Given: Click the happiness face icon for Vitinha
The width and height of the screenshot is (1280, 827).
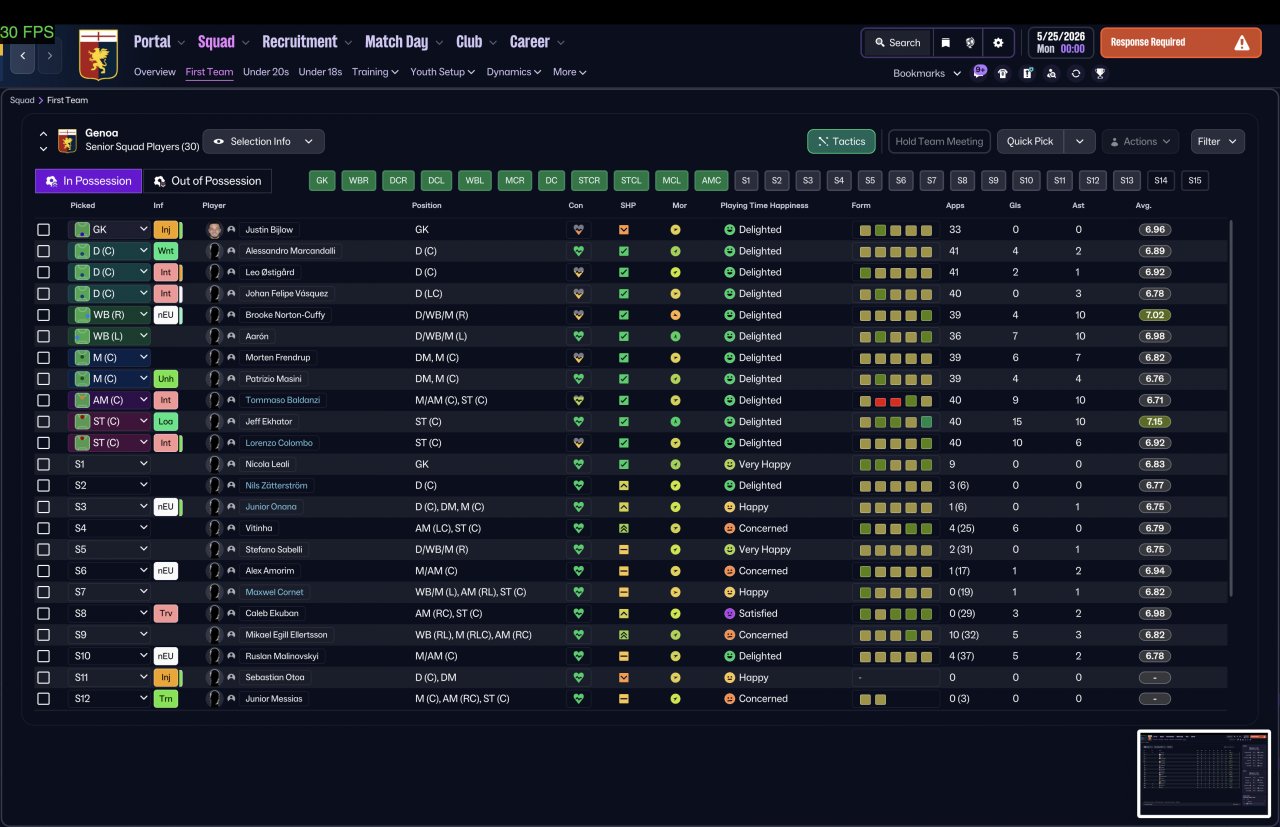Looking at the screenshot, I should point(729,528).
